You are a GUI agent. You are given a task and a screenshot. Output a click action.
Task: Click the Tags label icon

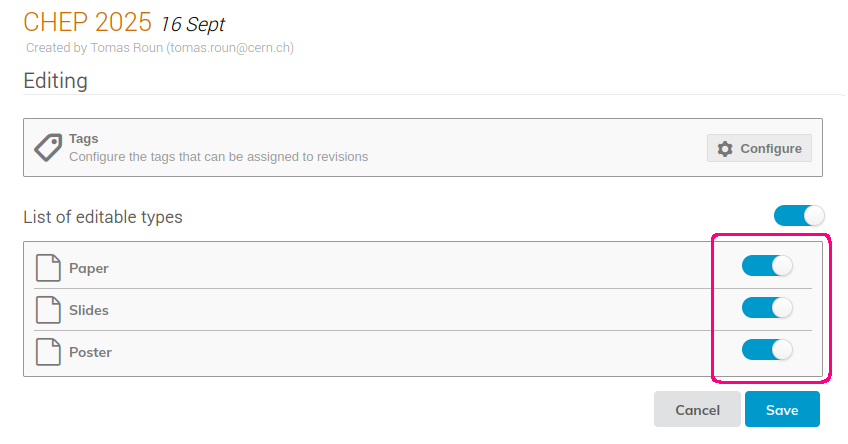[48, 147]
